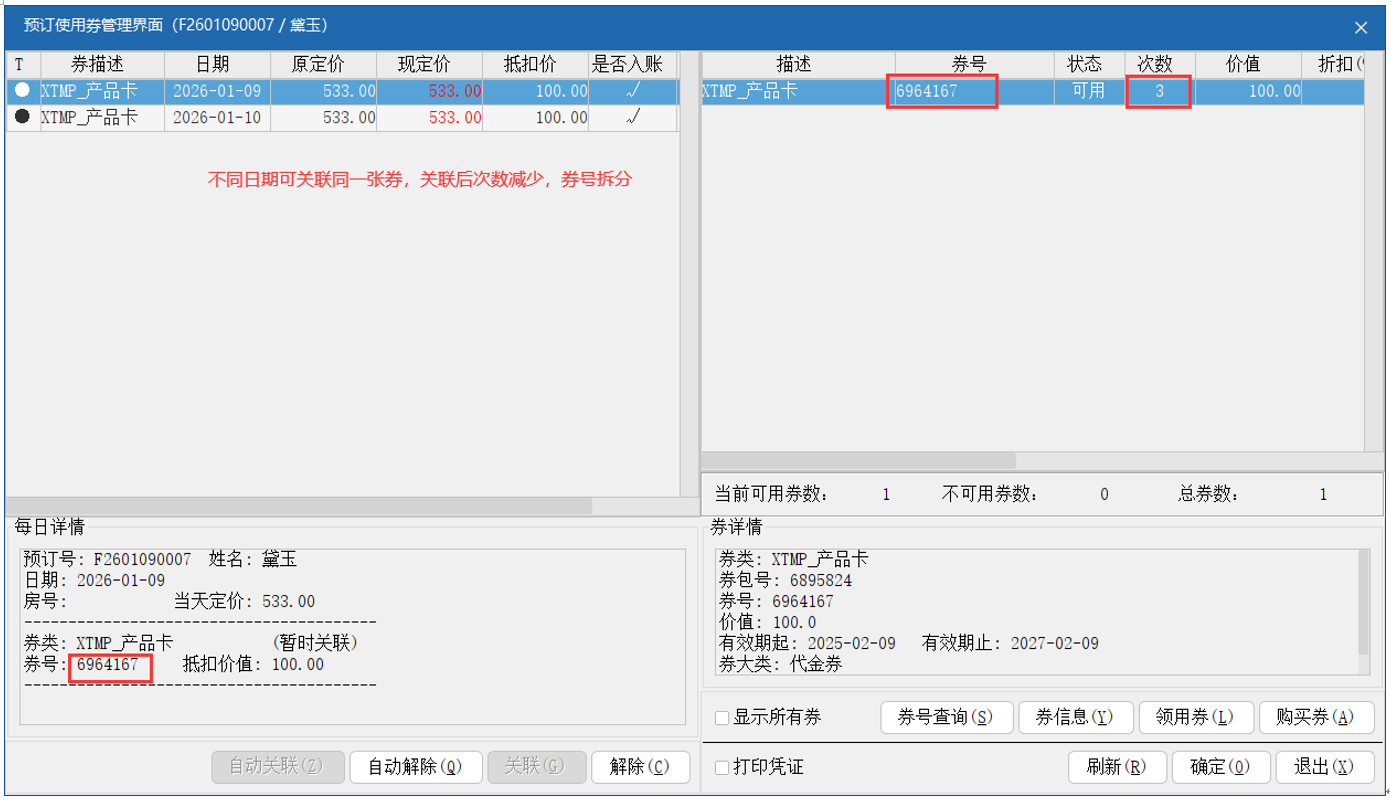
Task: Refresh the list with 刷新(R)
Action: (1115, 767)
